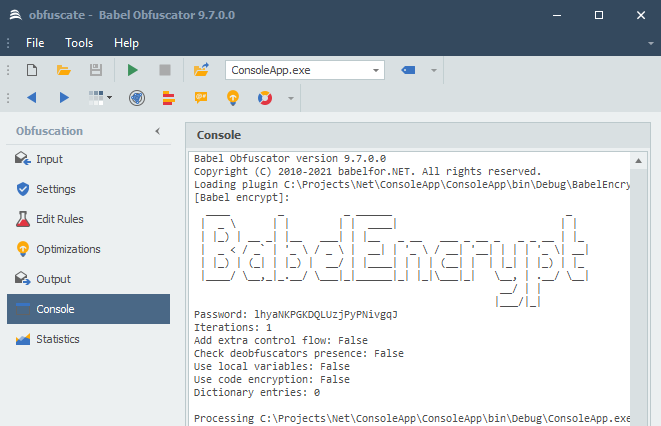The width and height of the screenshot is (661, 426).
Task: Expand second toolbar overflow arrow
Action: (x=291, y=99)
